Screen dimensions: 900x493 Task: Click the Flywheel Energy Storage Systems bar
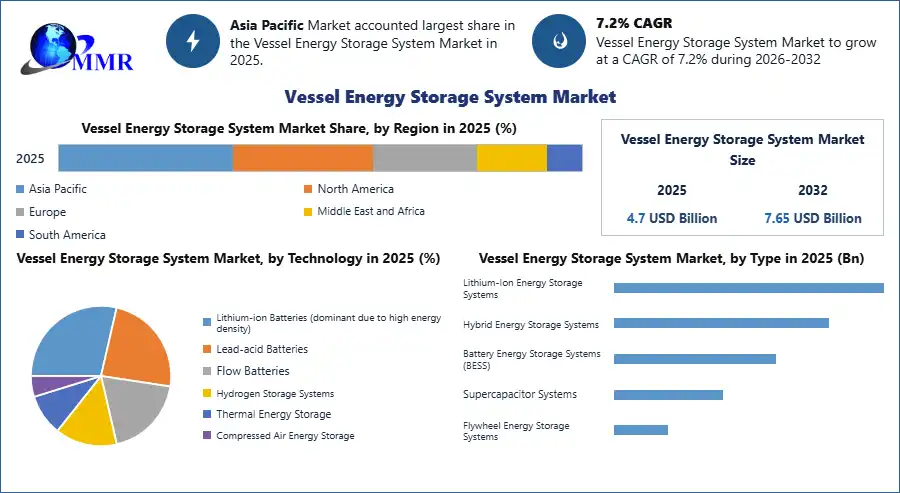(x=641, y=430)
